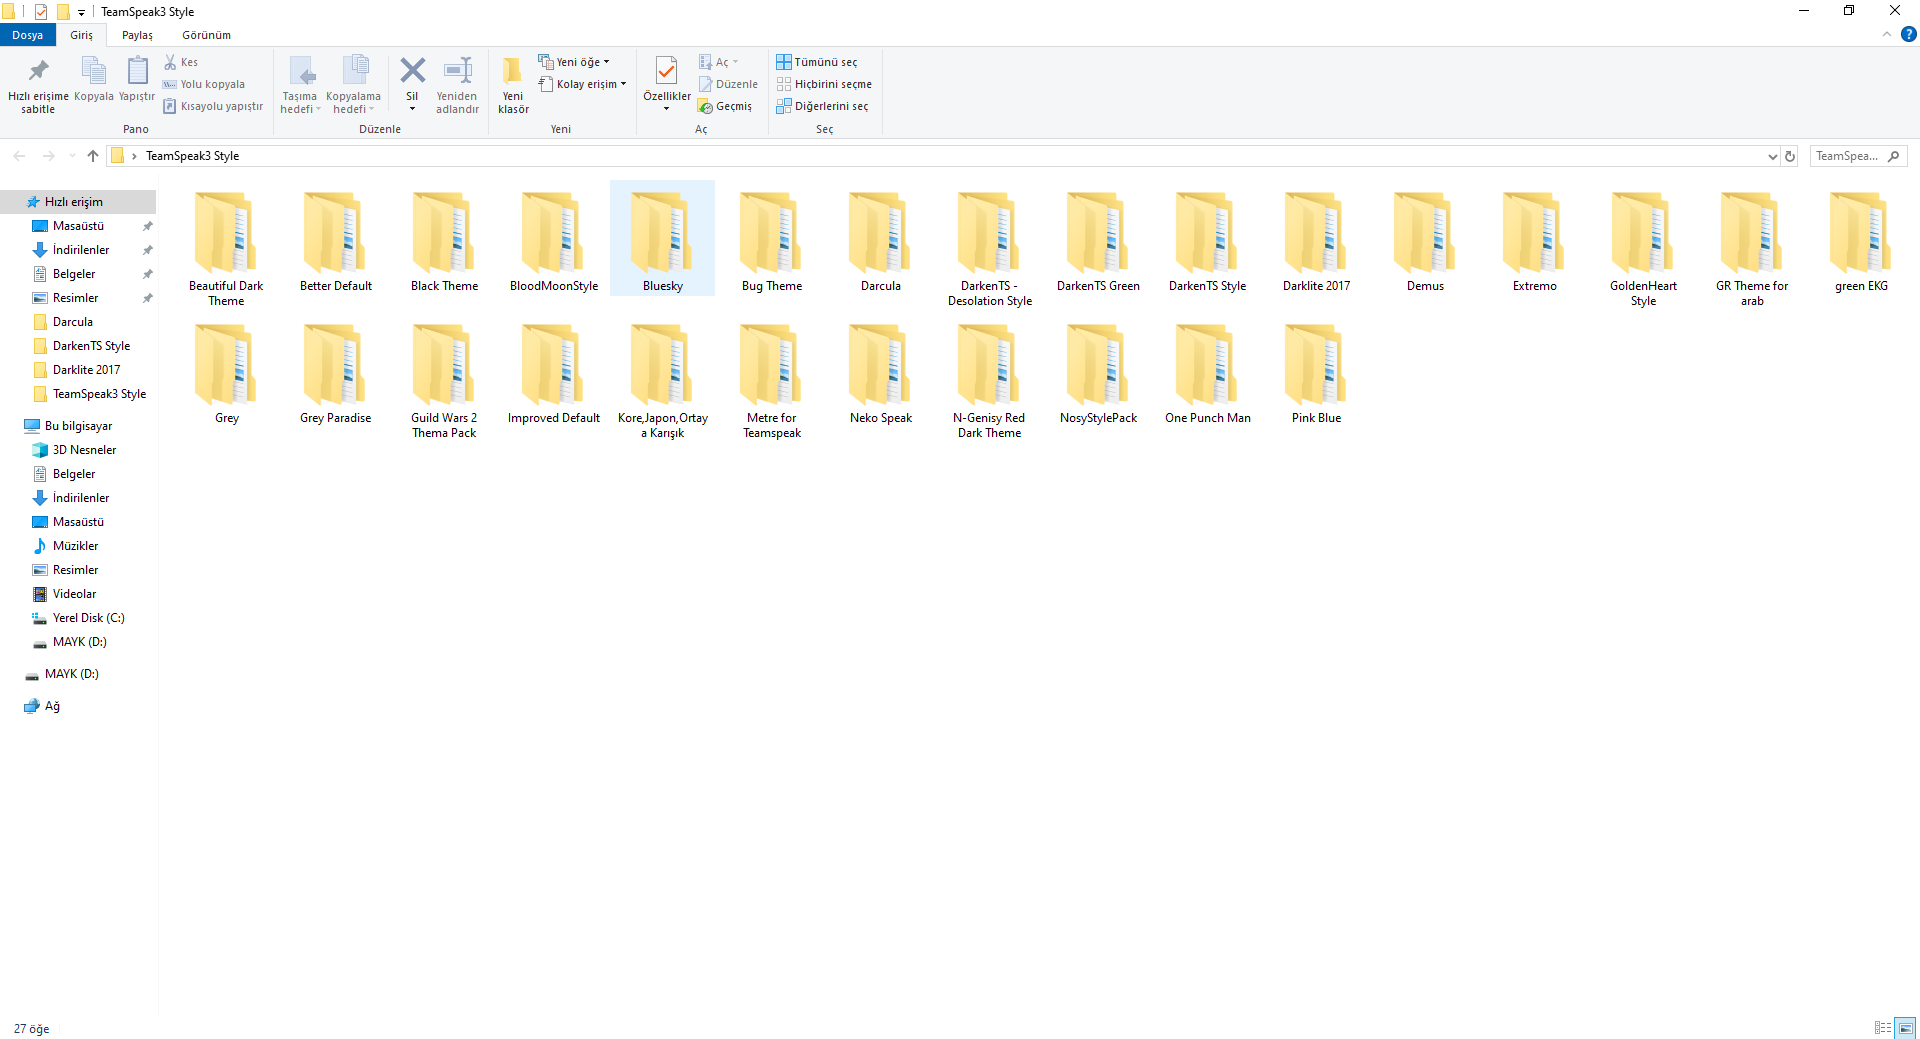Image resolution: width=1920 pixels, height=1039 pixels.
Task: Open the address bar history dropdown arrow
Action: coord(1772,156)
